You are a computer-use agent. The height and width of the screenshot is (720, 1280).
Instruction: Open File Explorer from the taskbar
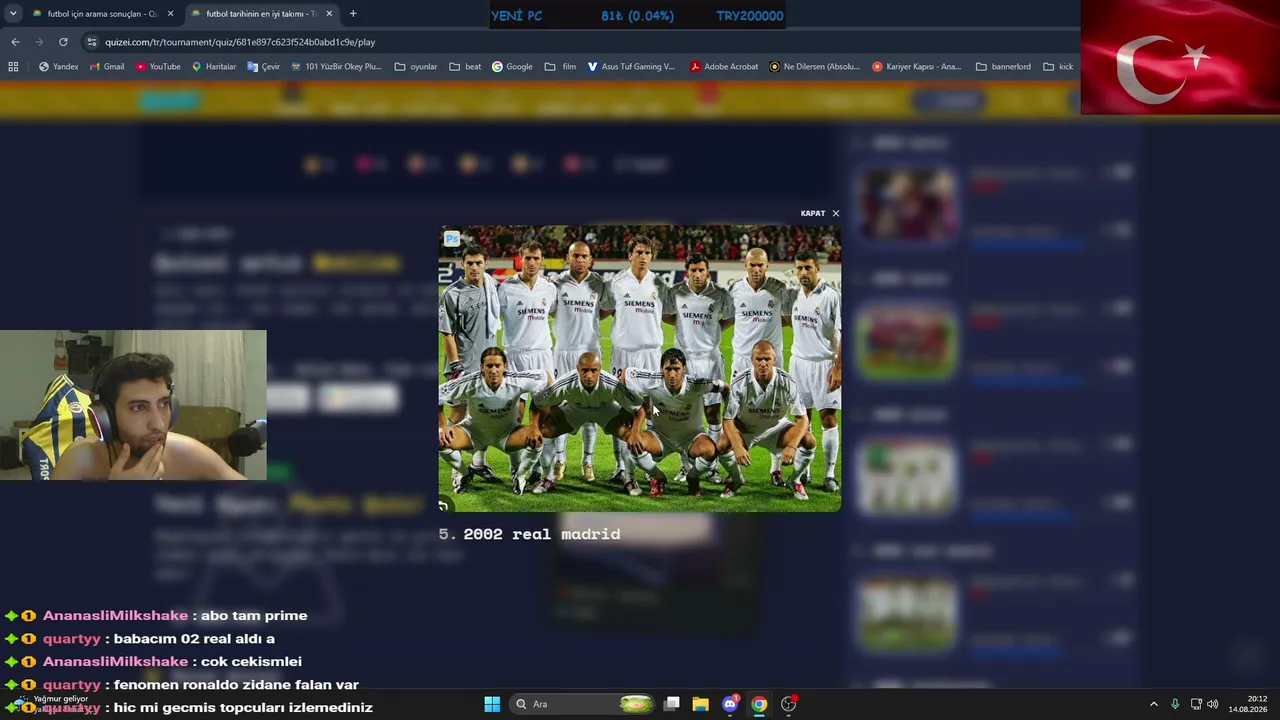click(700, 704)
